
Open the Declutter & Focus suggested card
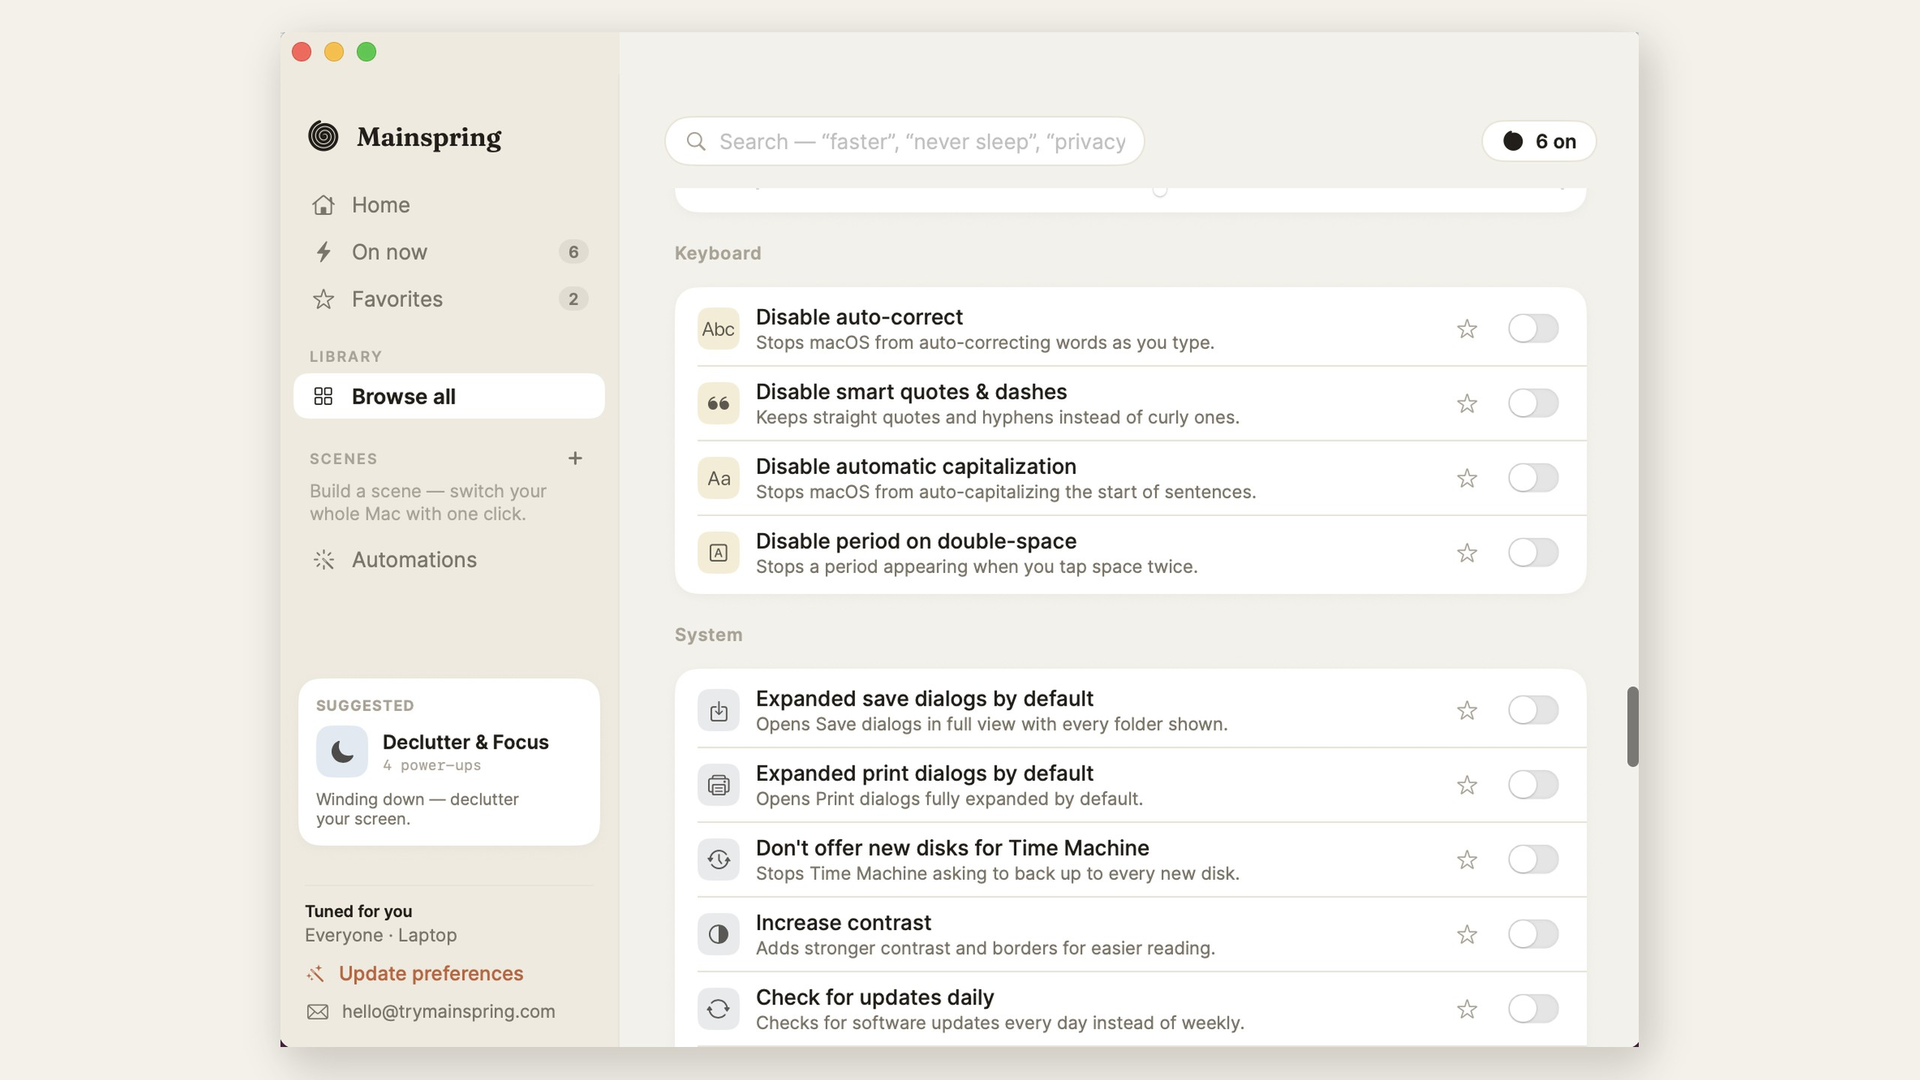(449, 763)
